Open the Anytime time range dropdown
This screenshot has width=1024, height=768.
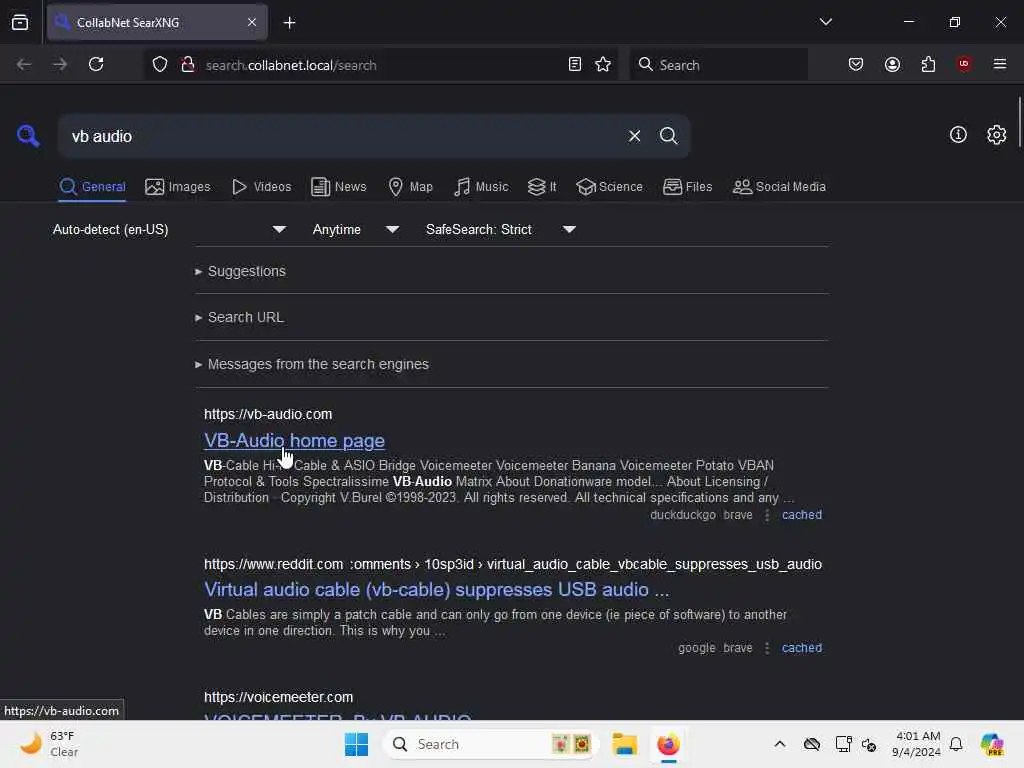pyautogui.click(x=355, y=230)
